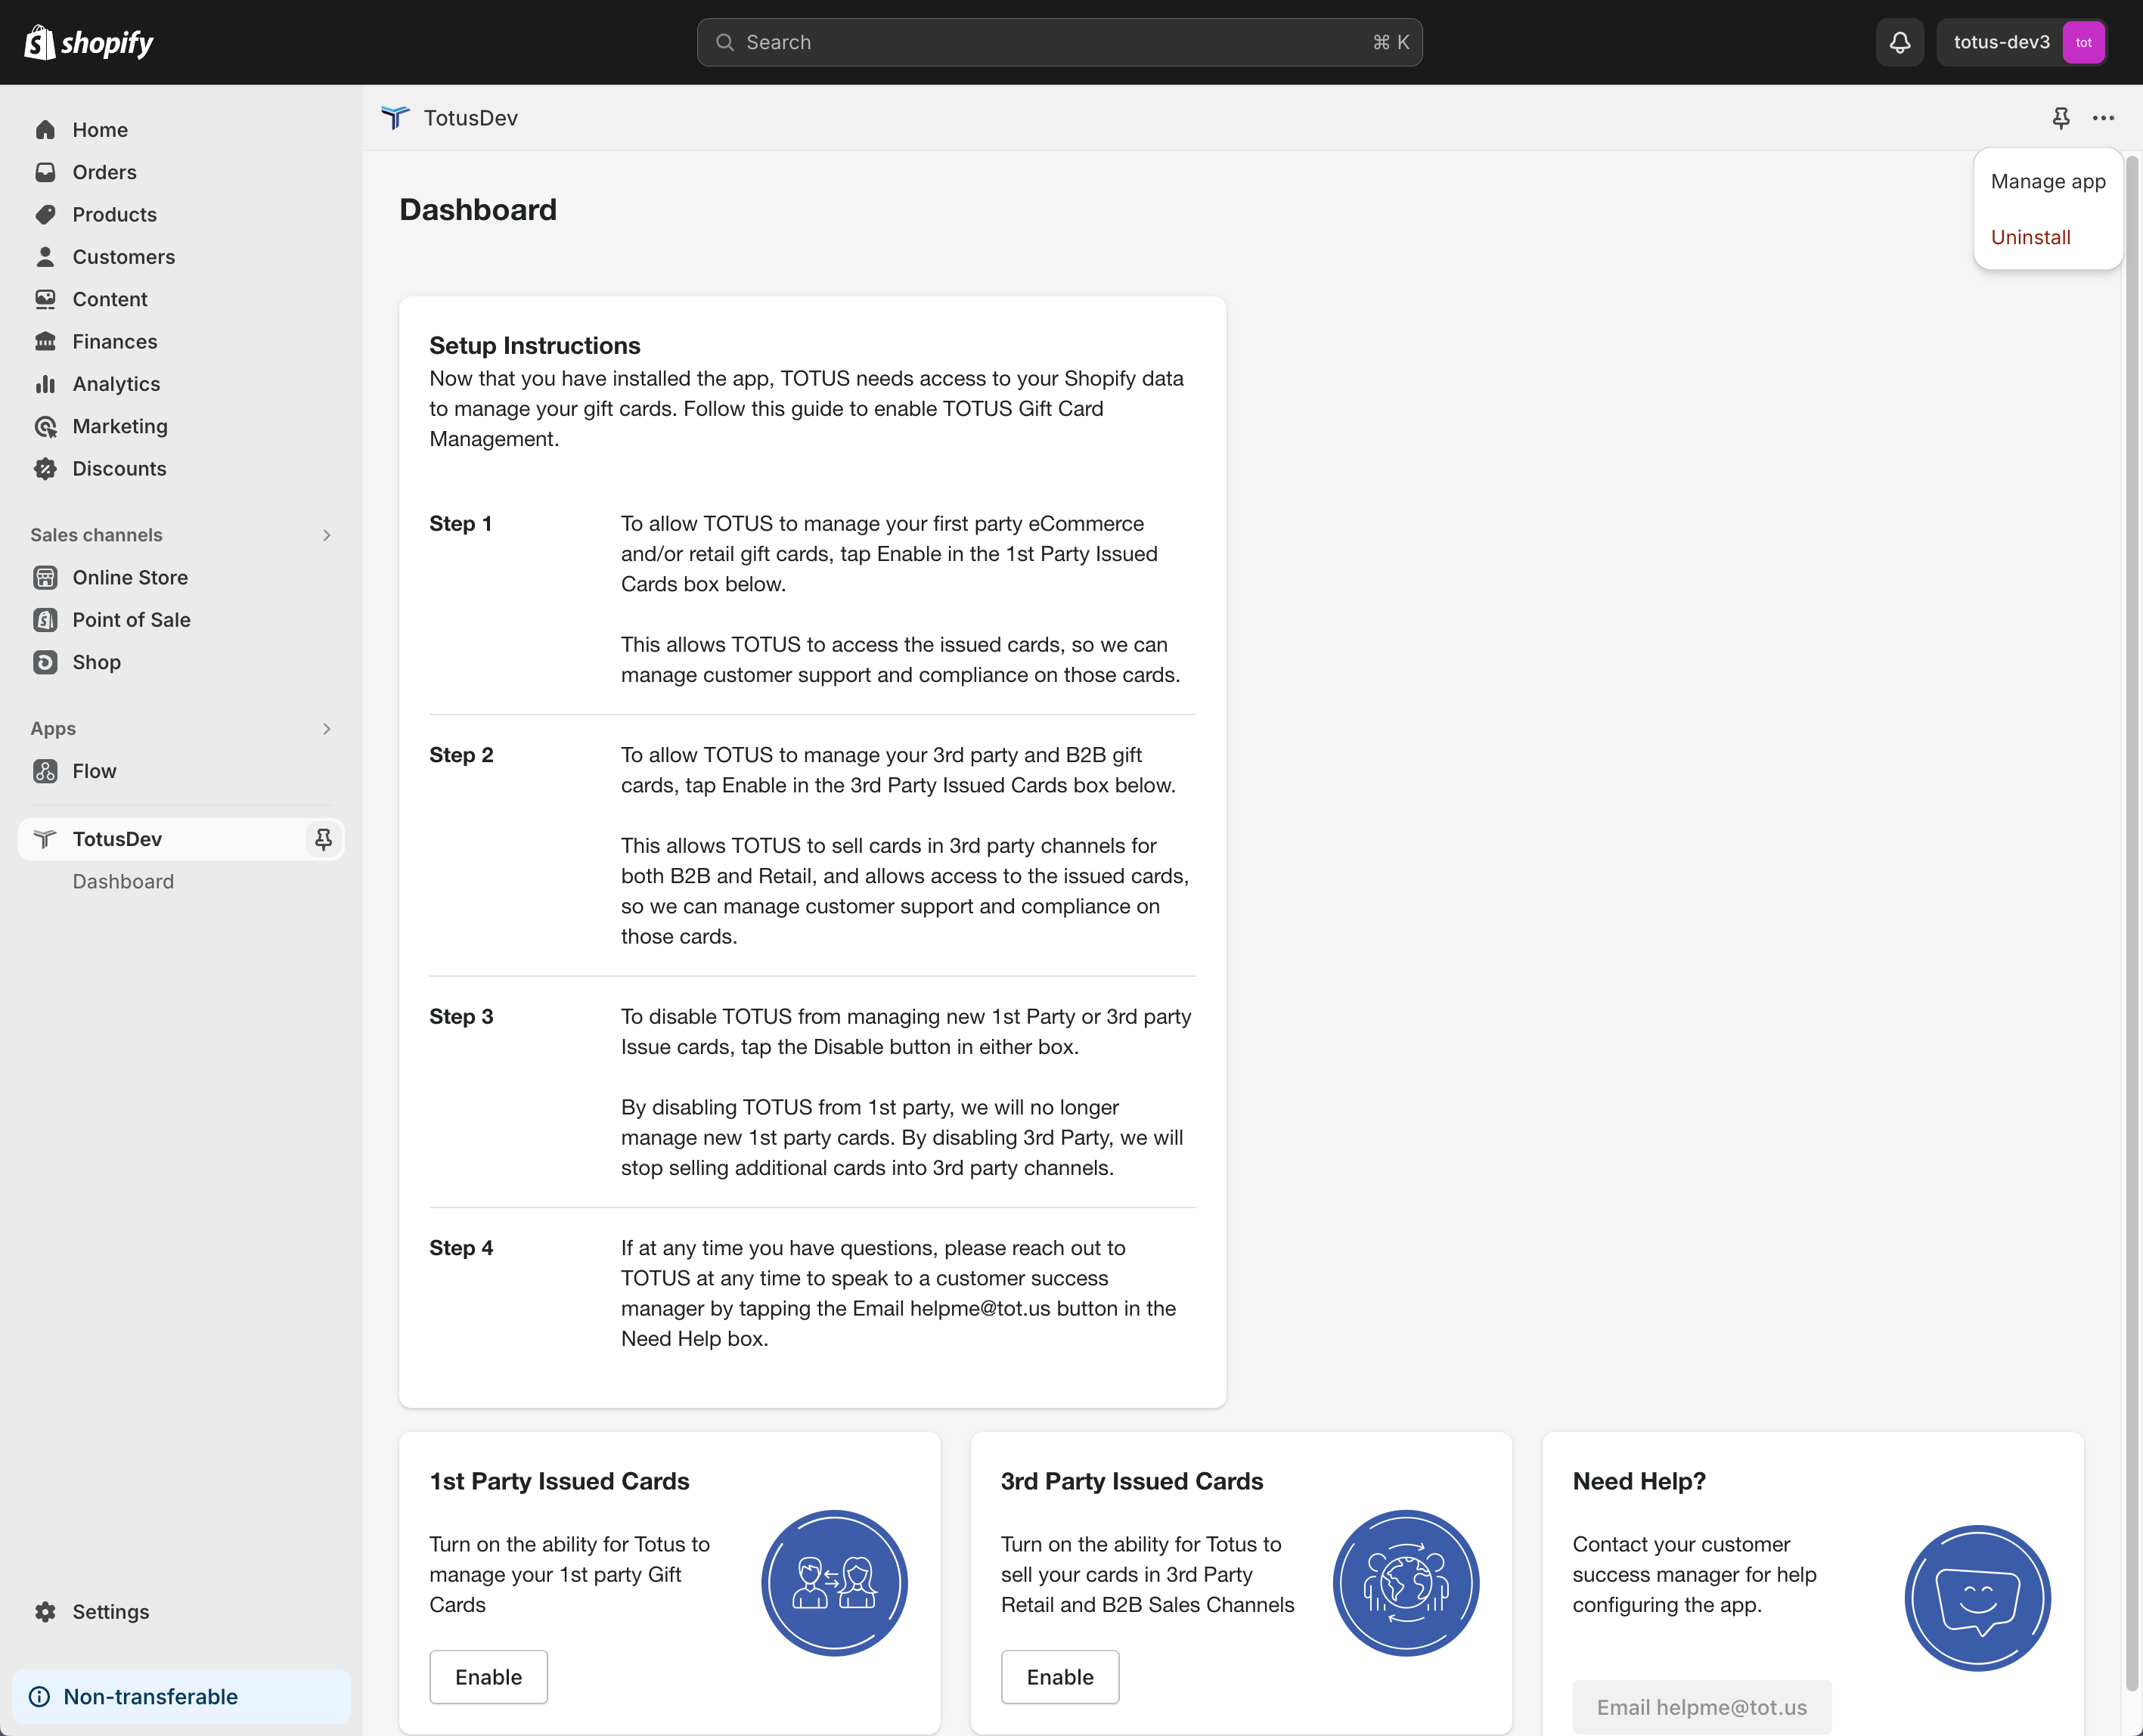This screenshot has width=2143, height=1736.
Task: Click the pin icon in app header
Action: pos(2060,118)
